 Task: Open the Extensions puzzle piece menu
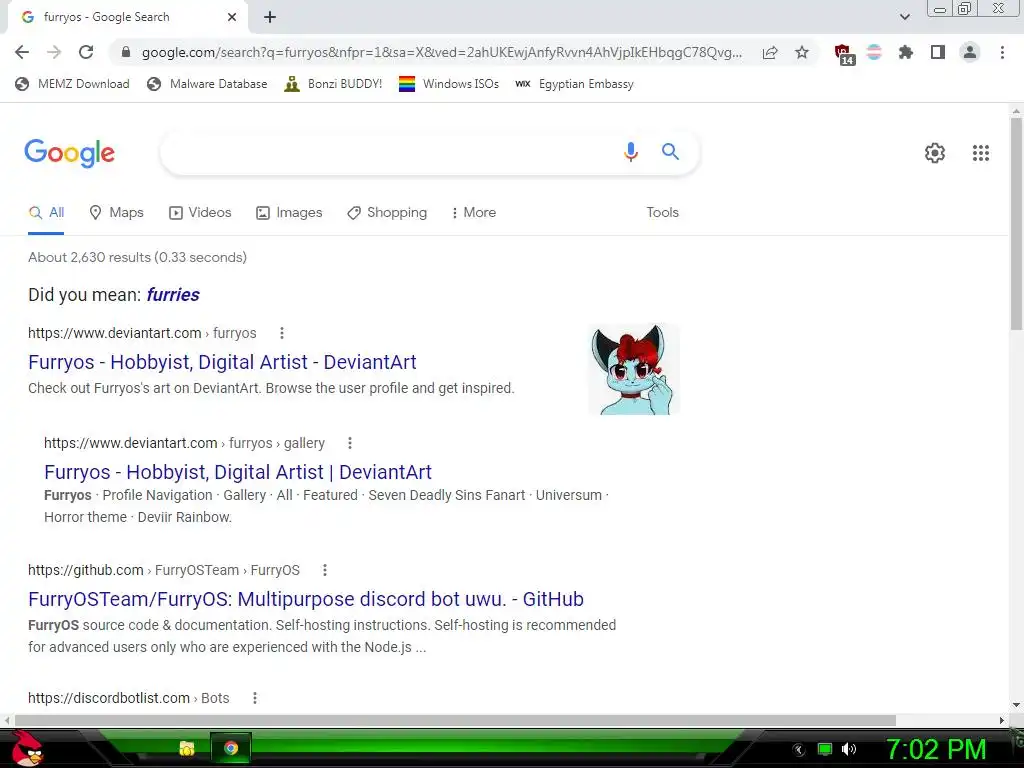pos(906,52)
